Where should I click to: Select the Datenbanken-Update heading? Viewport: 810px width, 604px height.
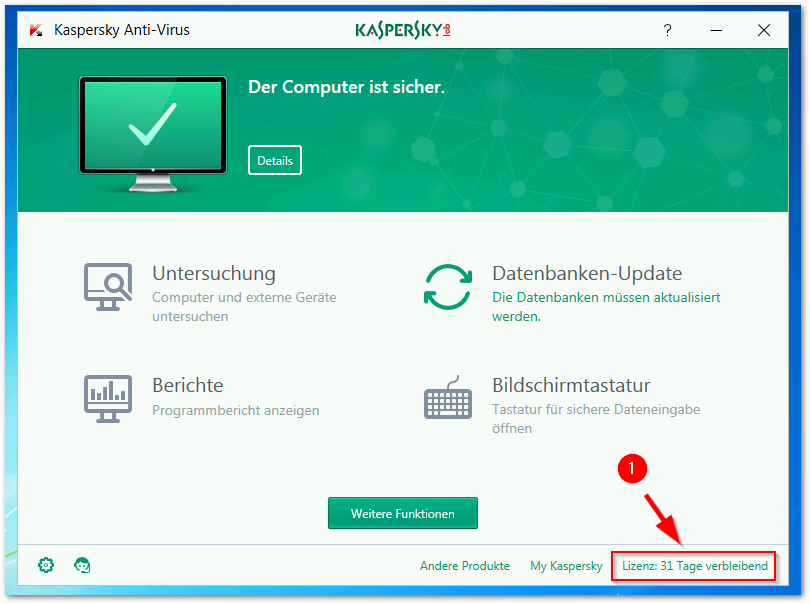587,273
